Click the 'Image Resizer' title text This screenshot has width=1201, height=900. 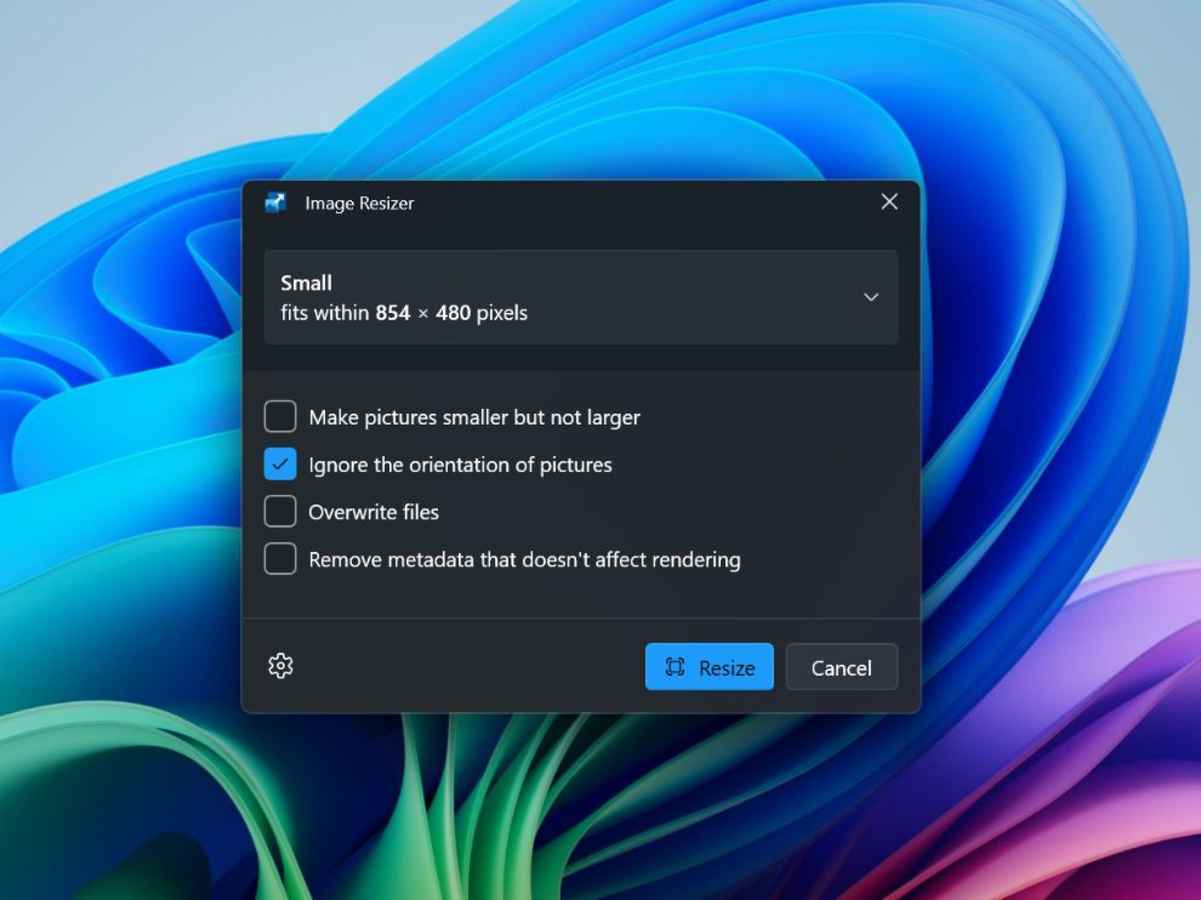(x=359, y=203)
